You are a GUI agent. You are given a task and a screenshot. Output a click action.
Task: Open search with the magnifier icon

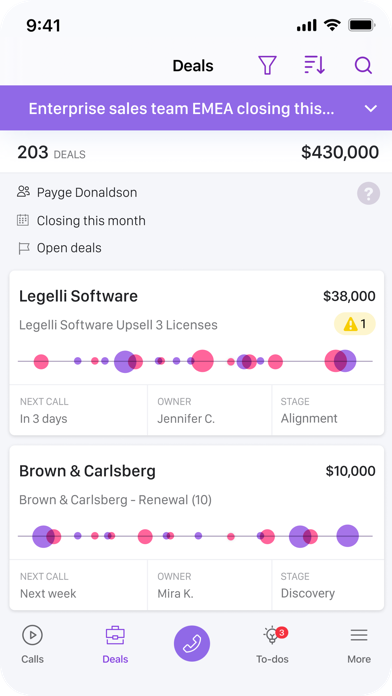[x=363, y=66]
